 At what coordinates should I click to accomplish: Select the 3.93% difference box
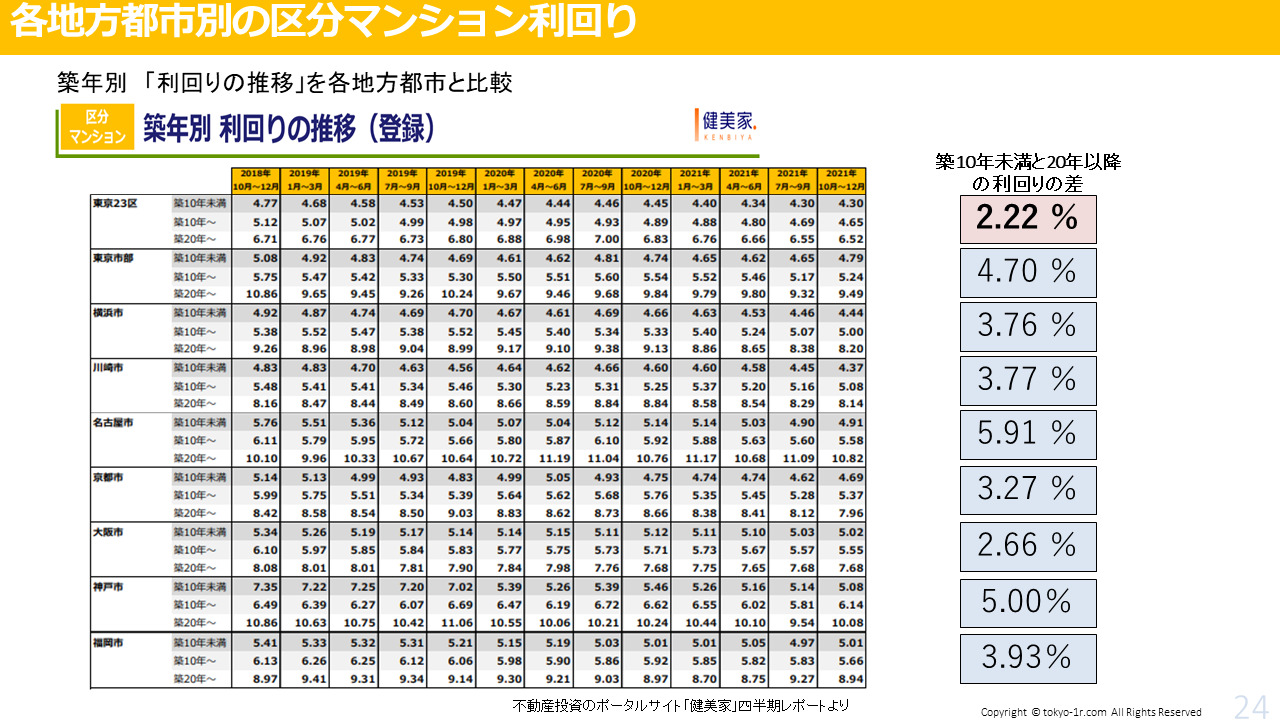pyautogui.click(x=1028, y=658)
